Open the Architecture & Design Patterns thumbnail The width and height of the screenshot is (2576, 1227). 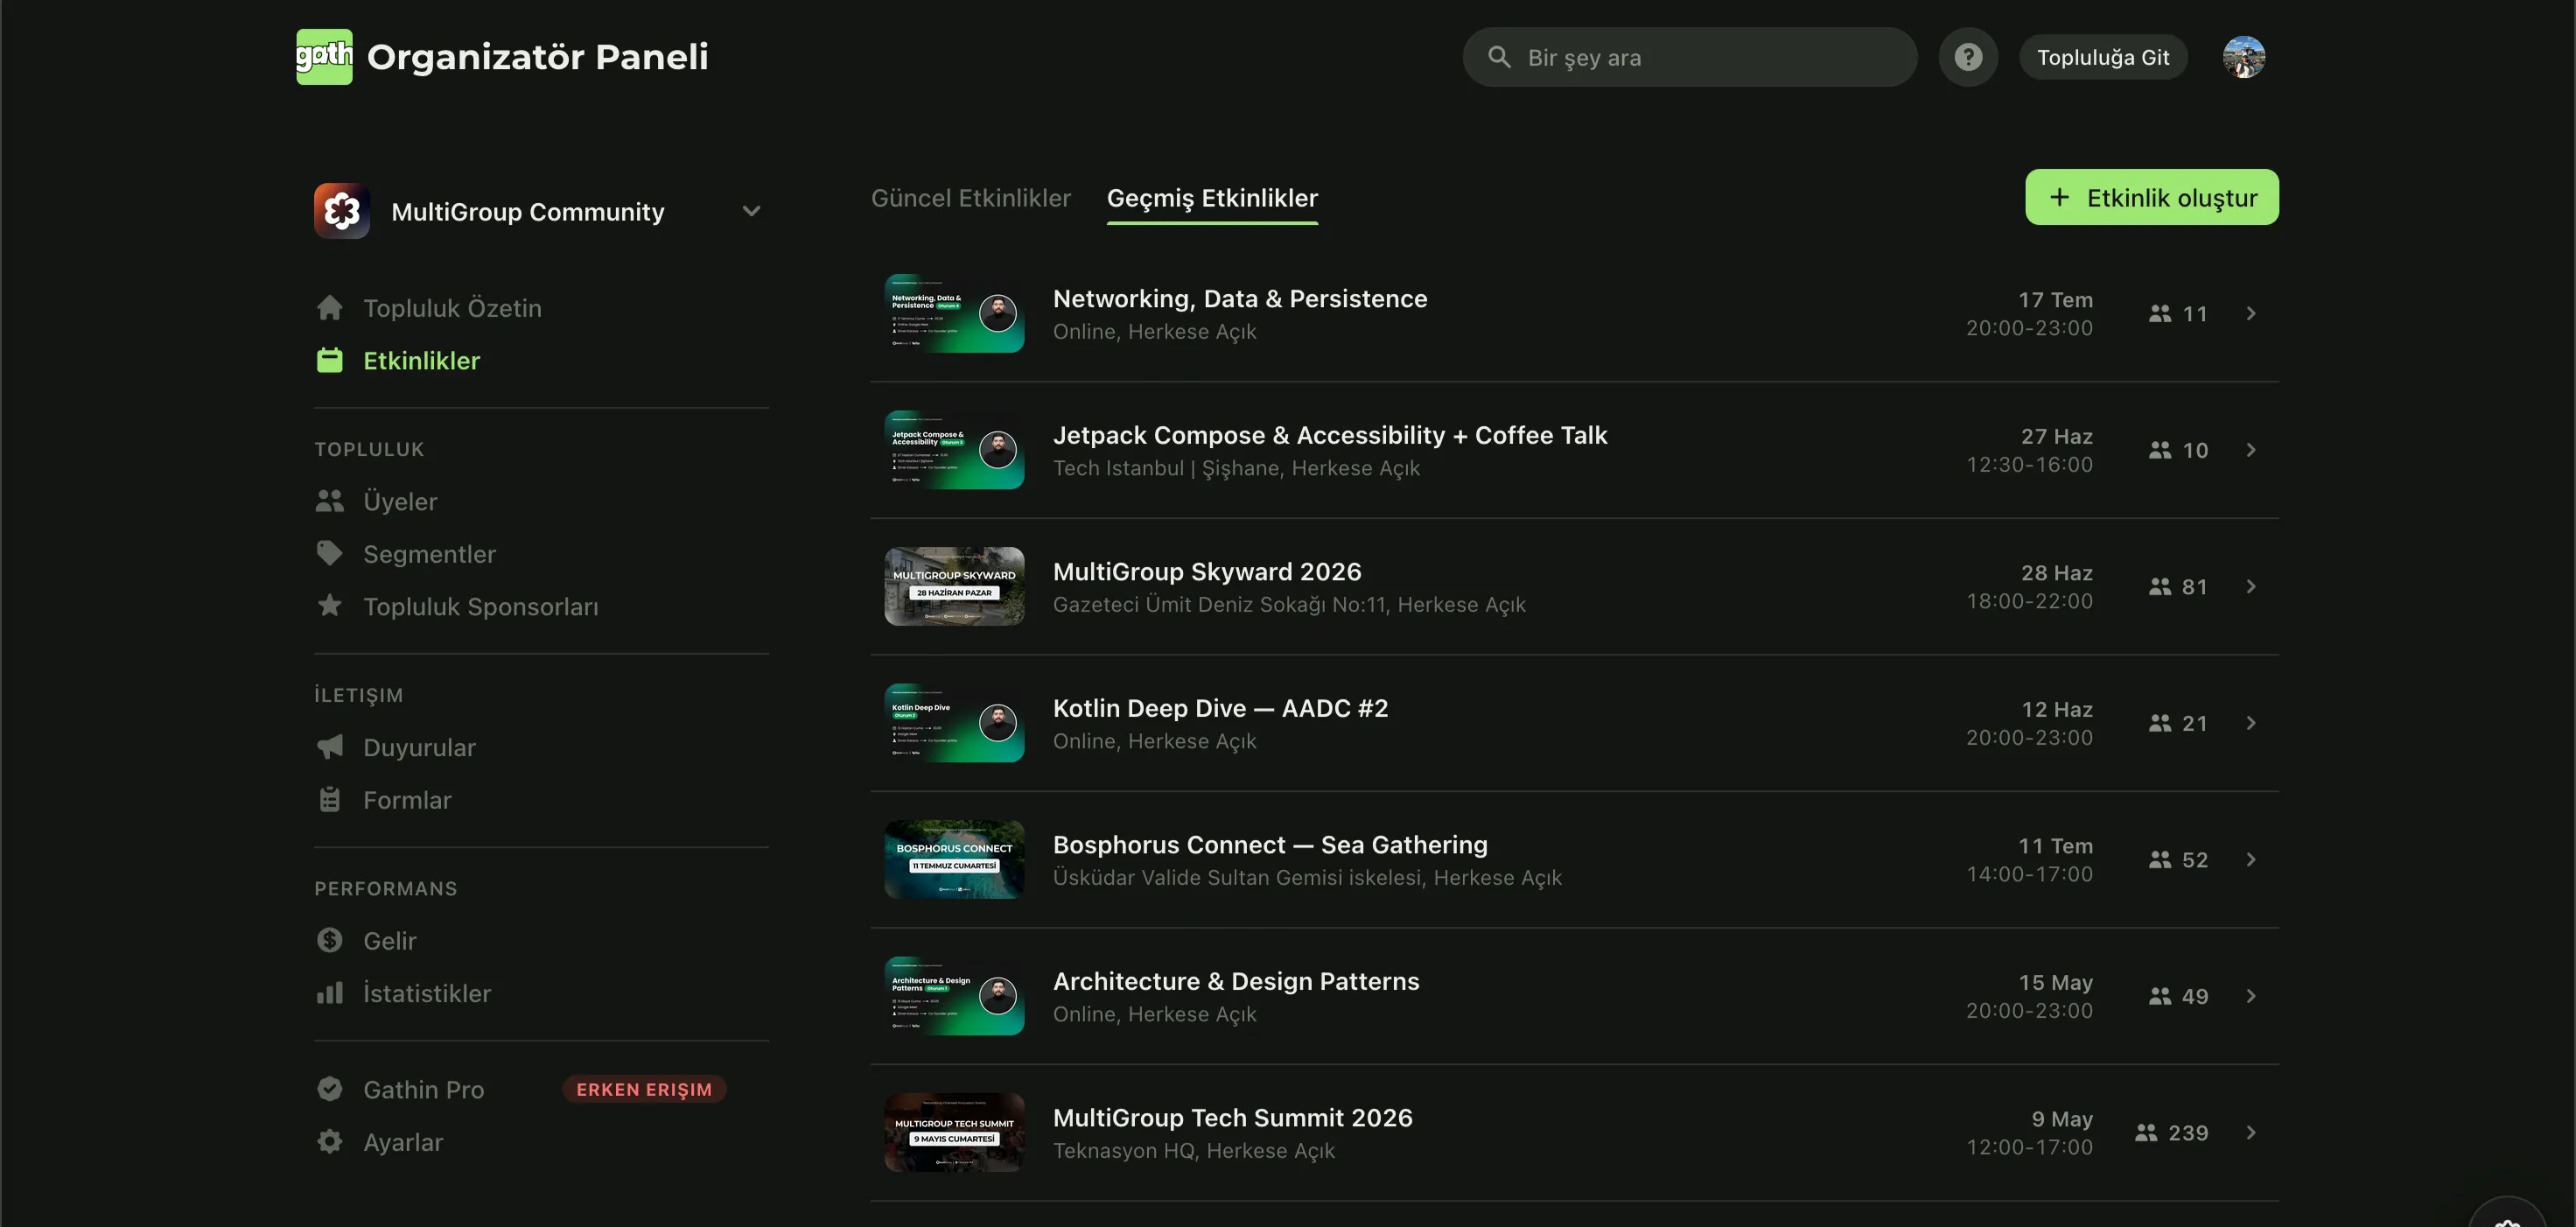click(x=954, y=996)
